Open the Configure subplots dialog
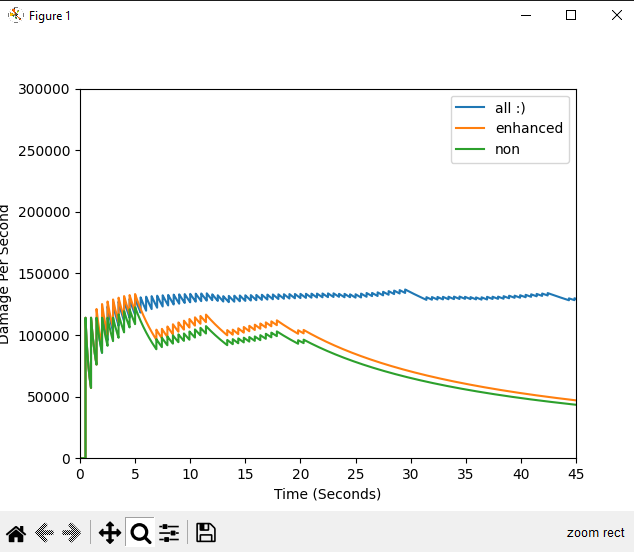 coord(169,533)
